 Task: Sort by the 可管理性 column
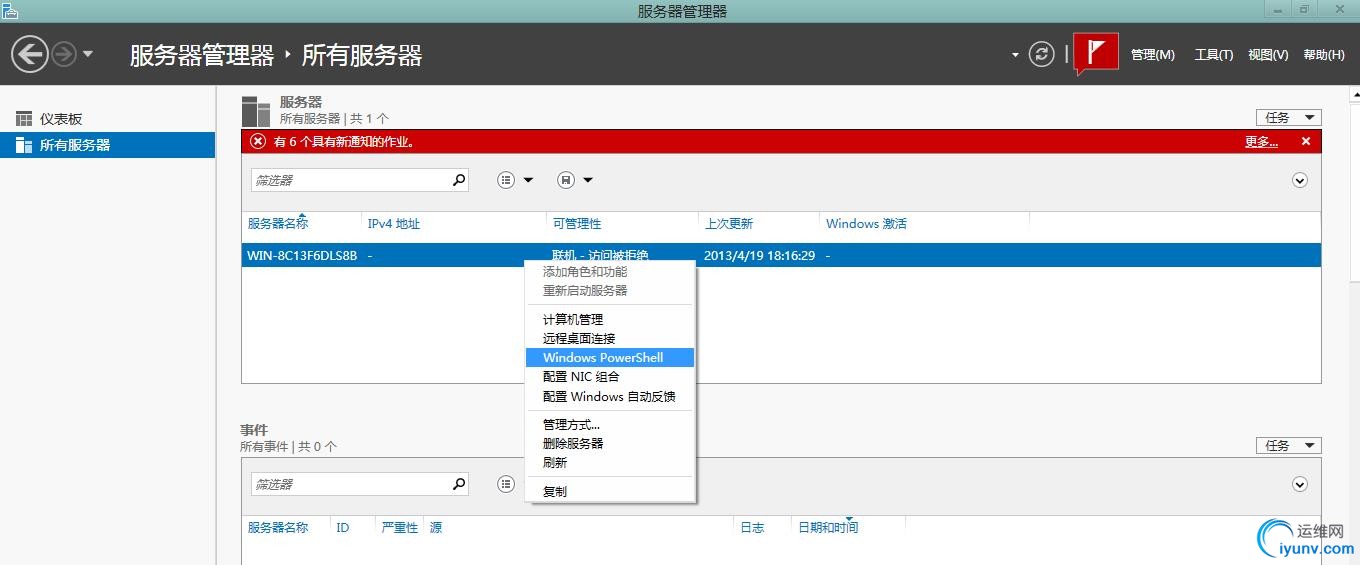577,224
